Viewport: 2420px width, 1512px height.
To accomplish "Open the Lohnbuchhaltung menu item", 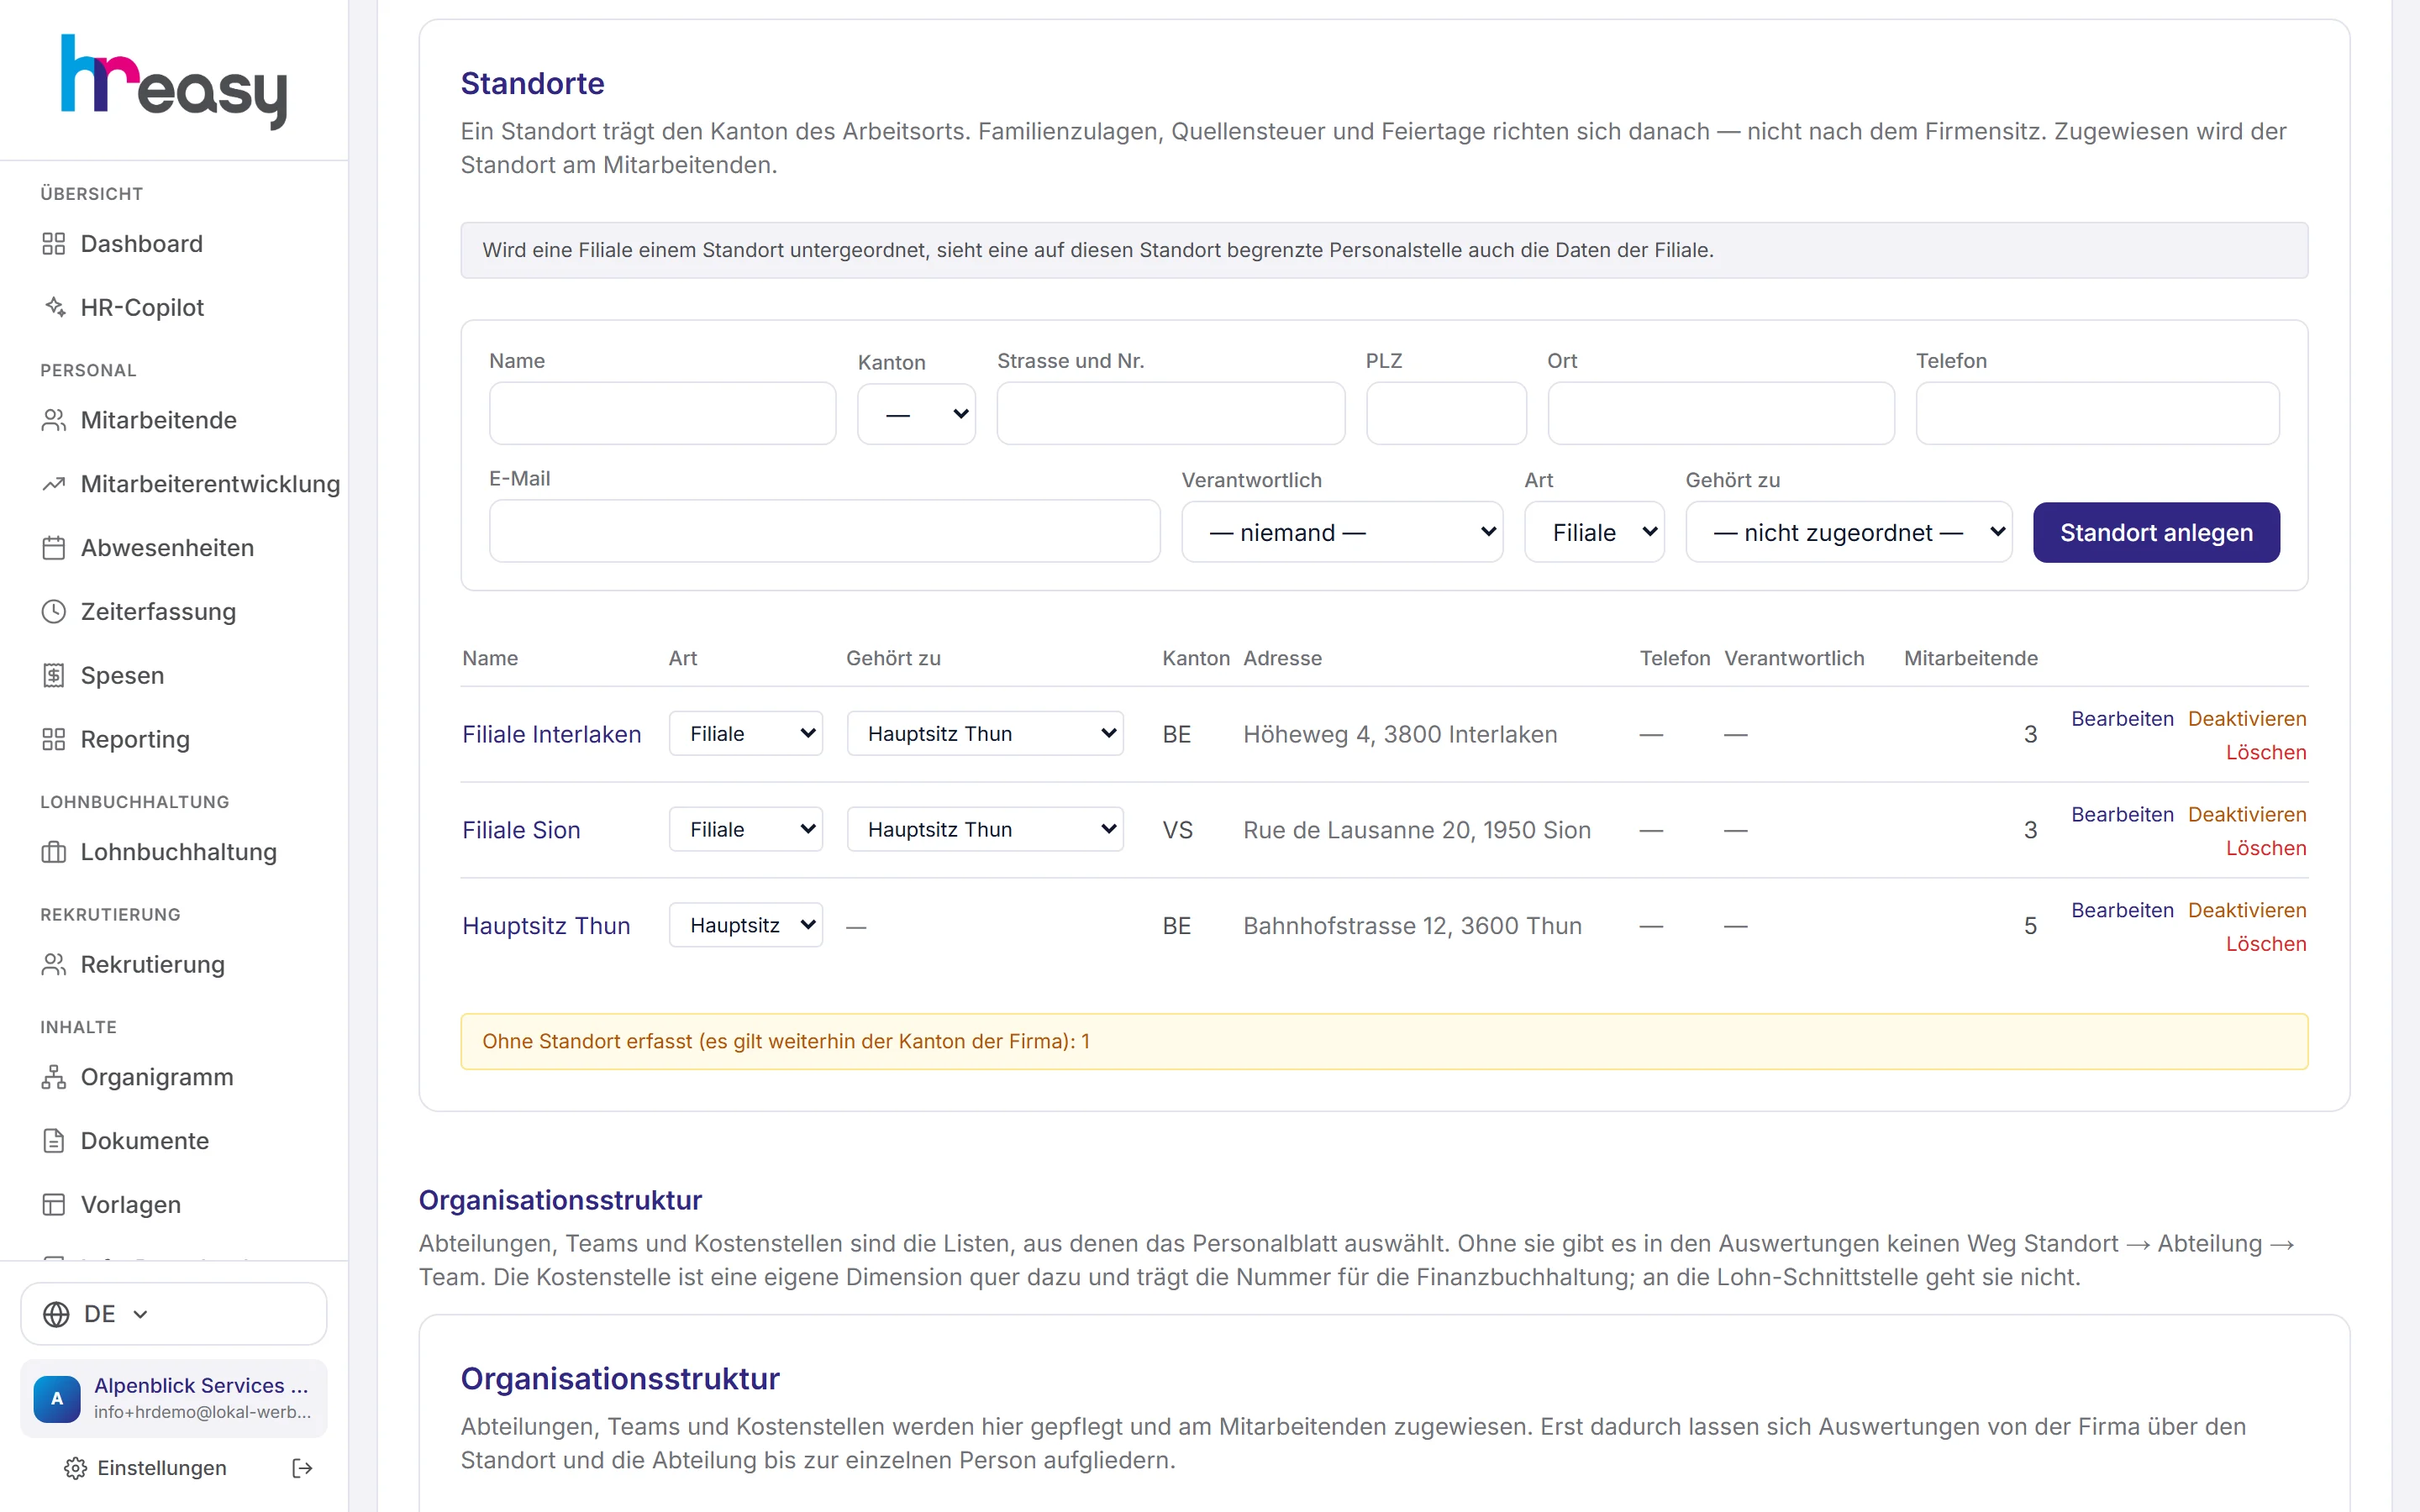I will click(174, 852).
